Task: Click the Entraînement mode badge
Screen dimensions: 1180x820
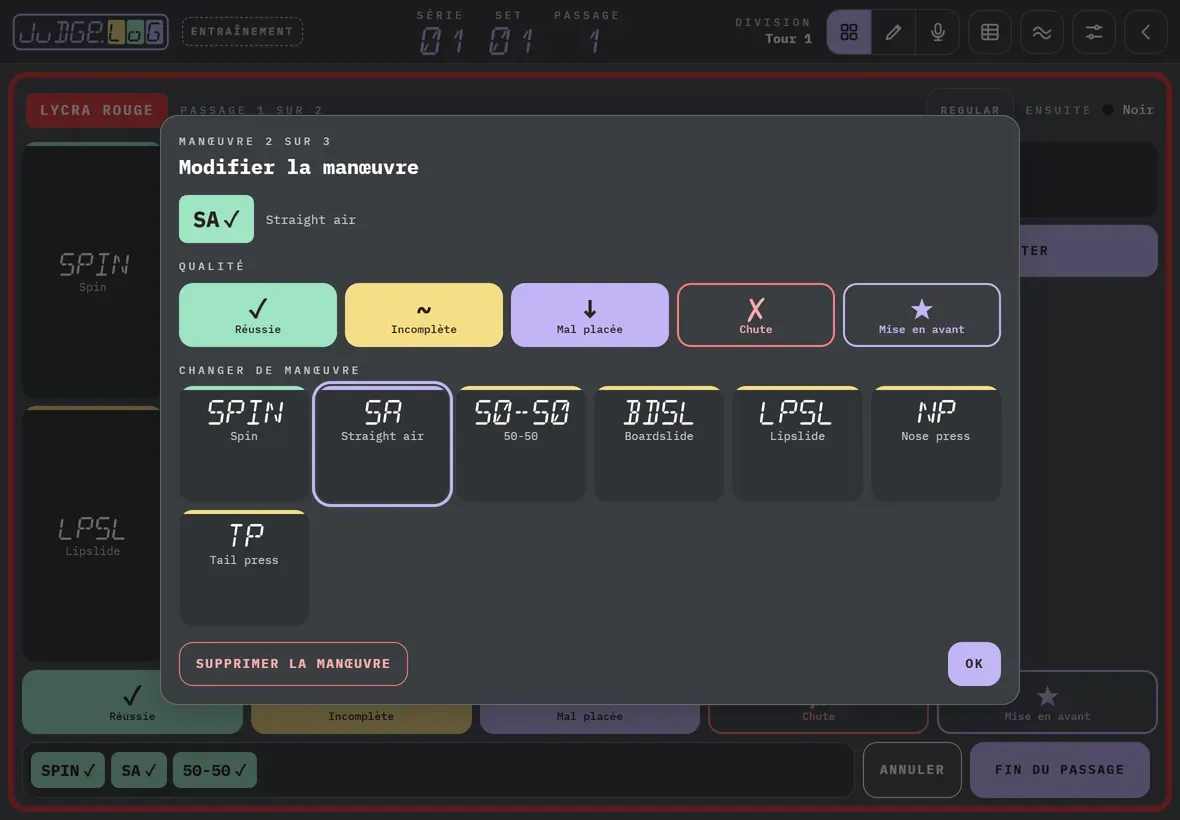Action: click(242, 32)
